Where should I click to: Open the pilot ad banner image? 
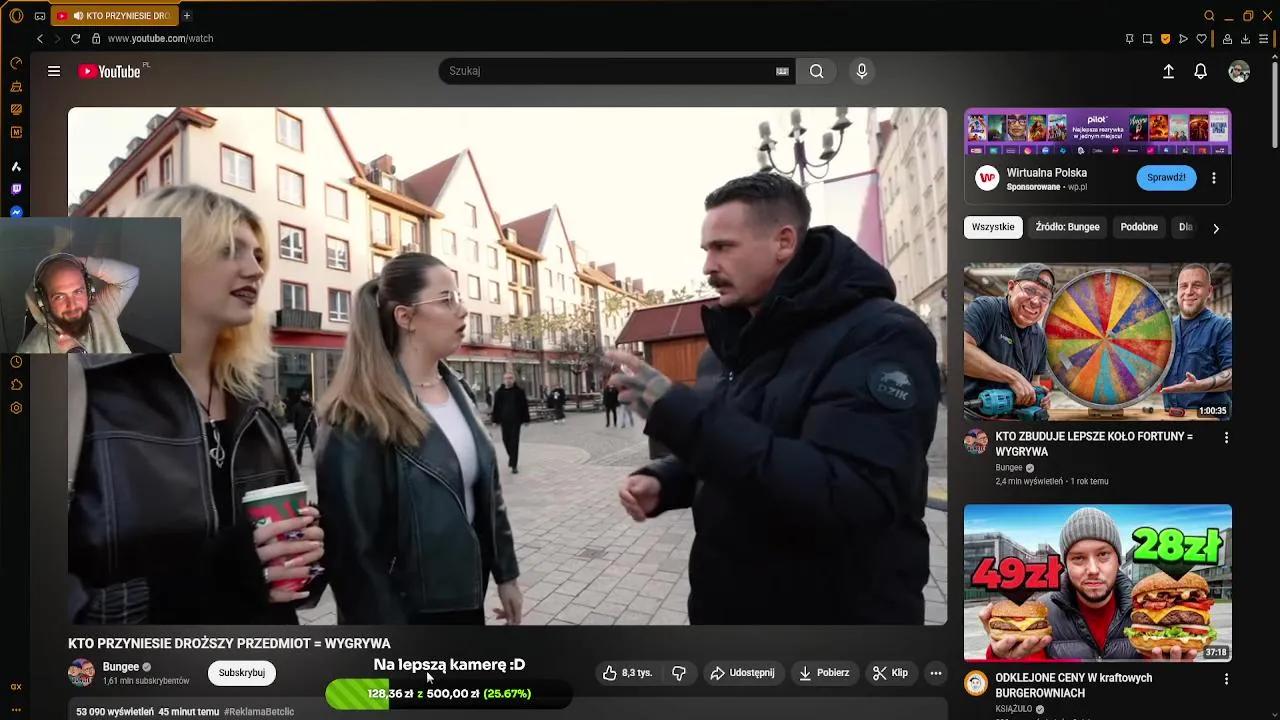tap(1097, 132)
